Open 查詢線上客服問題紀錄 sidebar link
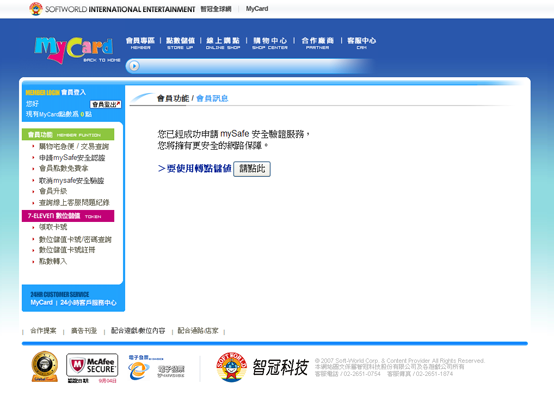 (74, 202)
